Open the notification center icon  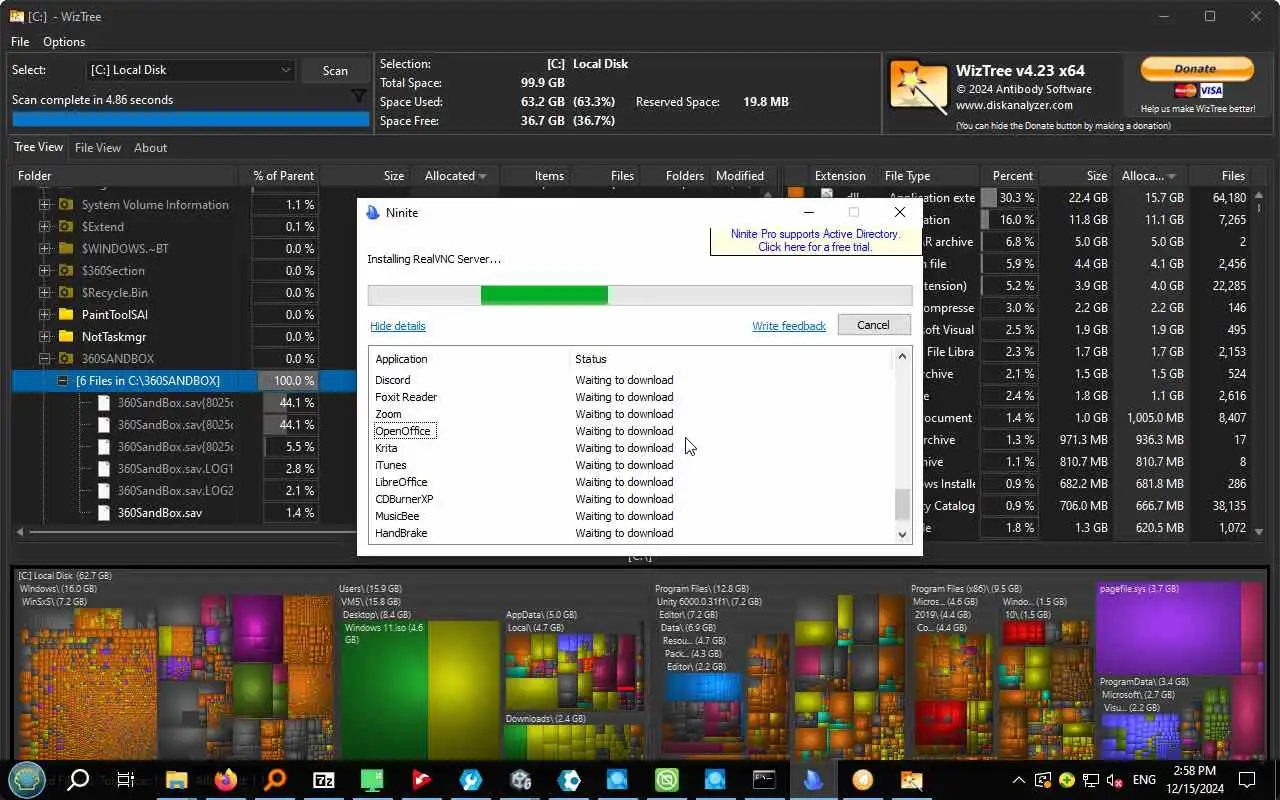coord(1247,779)
